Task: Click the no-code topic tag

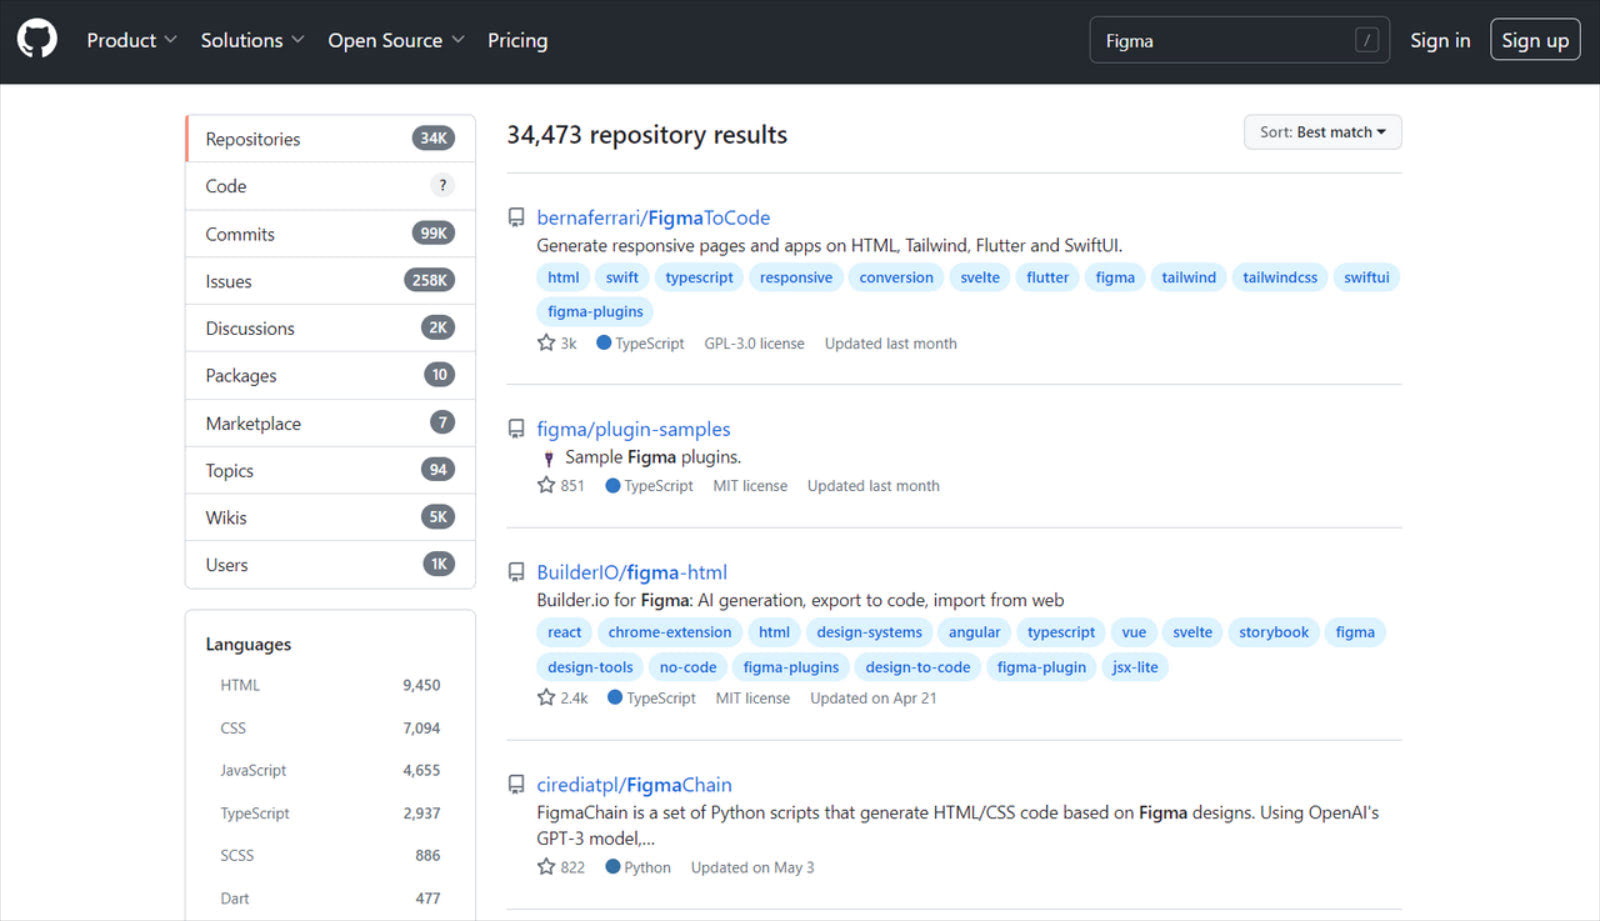Action: [x=688, y=667]
